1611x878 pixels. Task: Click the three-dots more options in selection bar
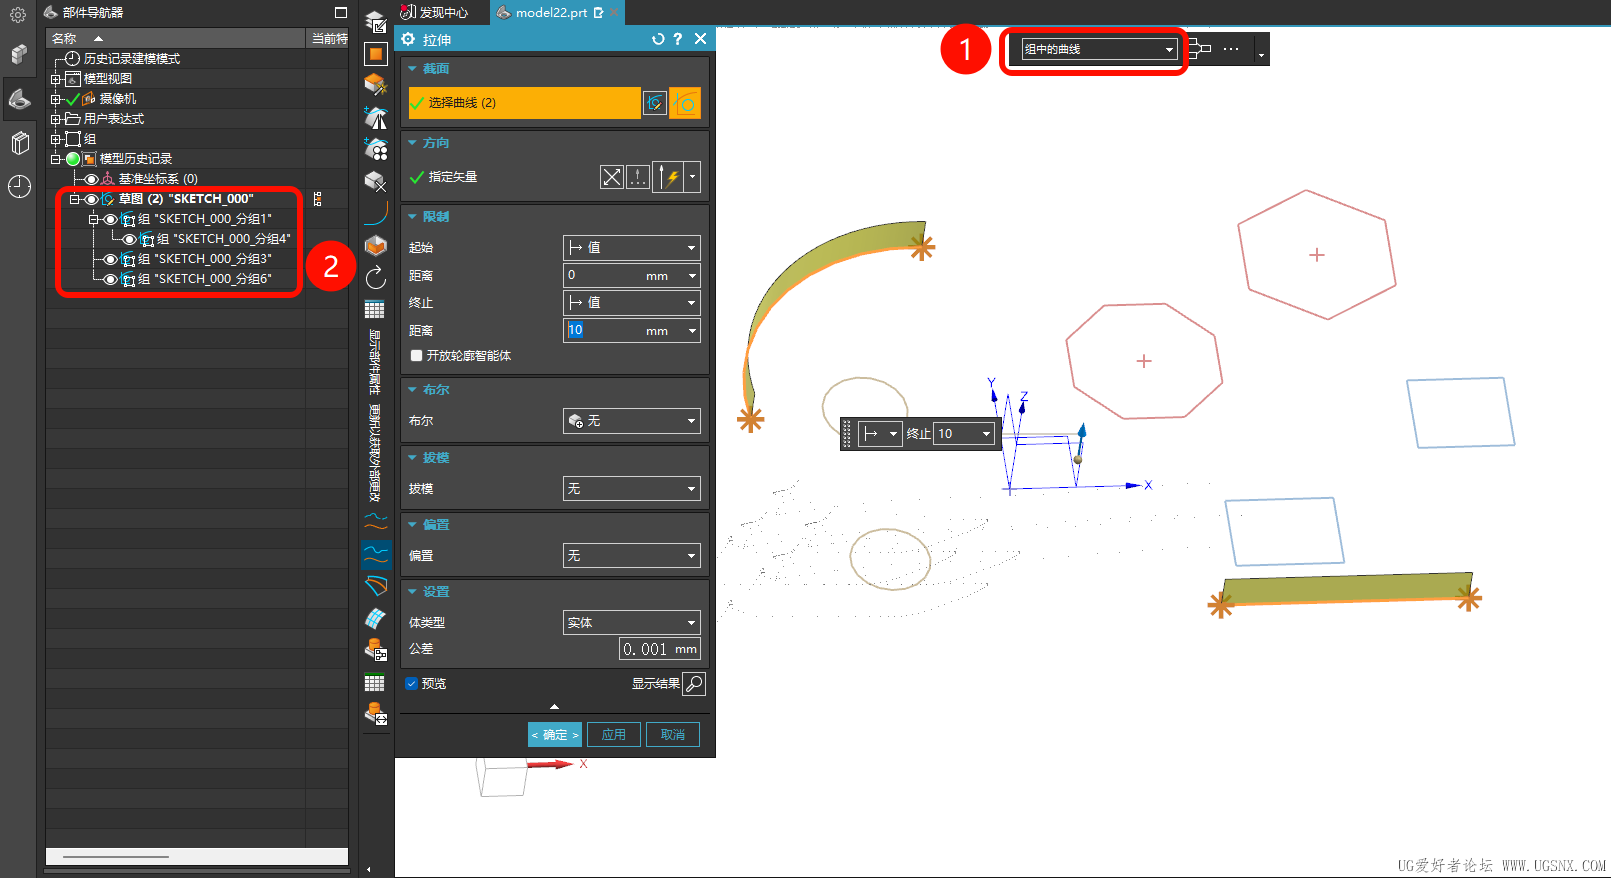tap(1231, 49)
